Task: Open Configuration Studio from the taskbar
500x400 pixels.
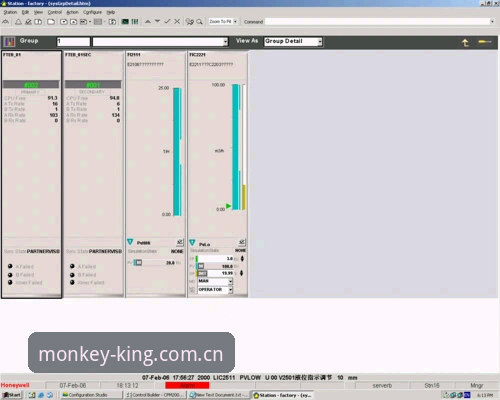Action: [90, 395]
